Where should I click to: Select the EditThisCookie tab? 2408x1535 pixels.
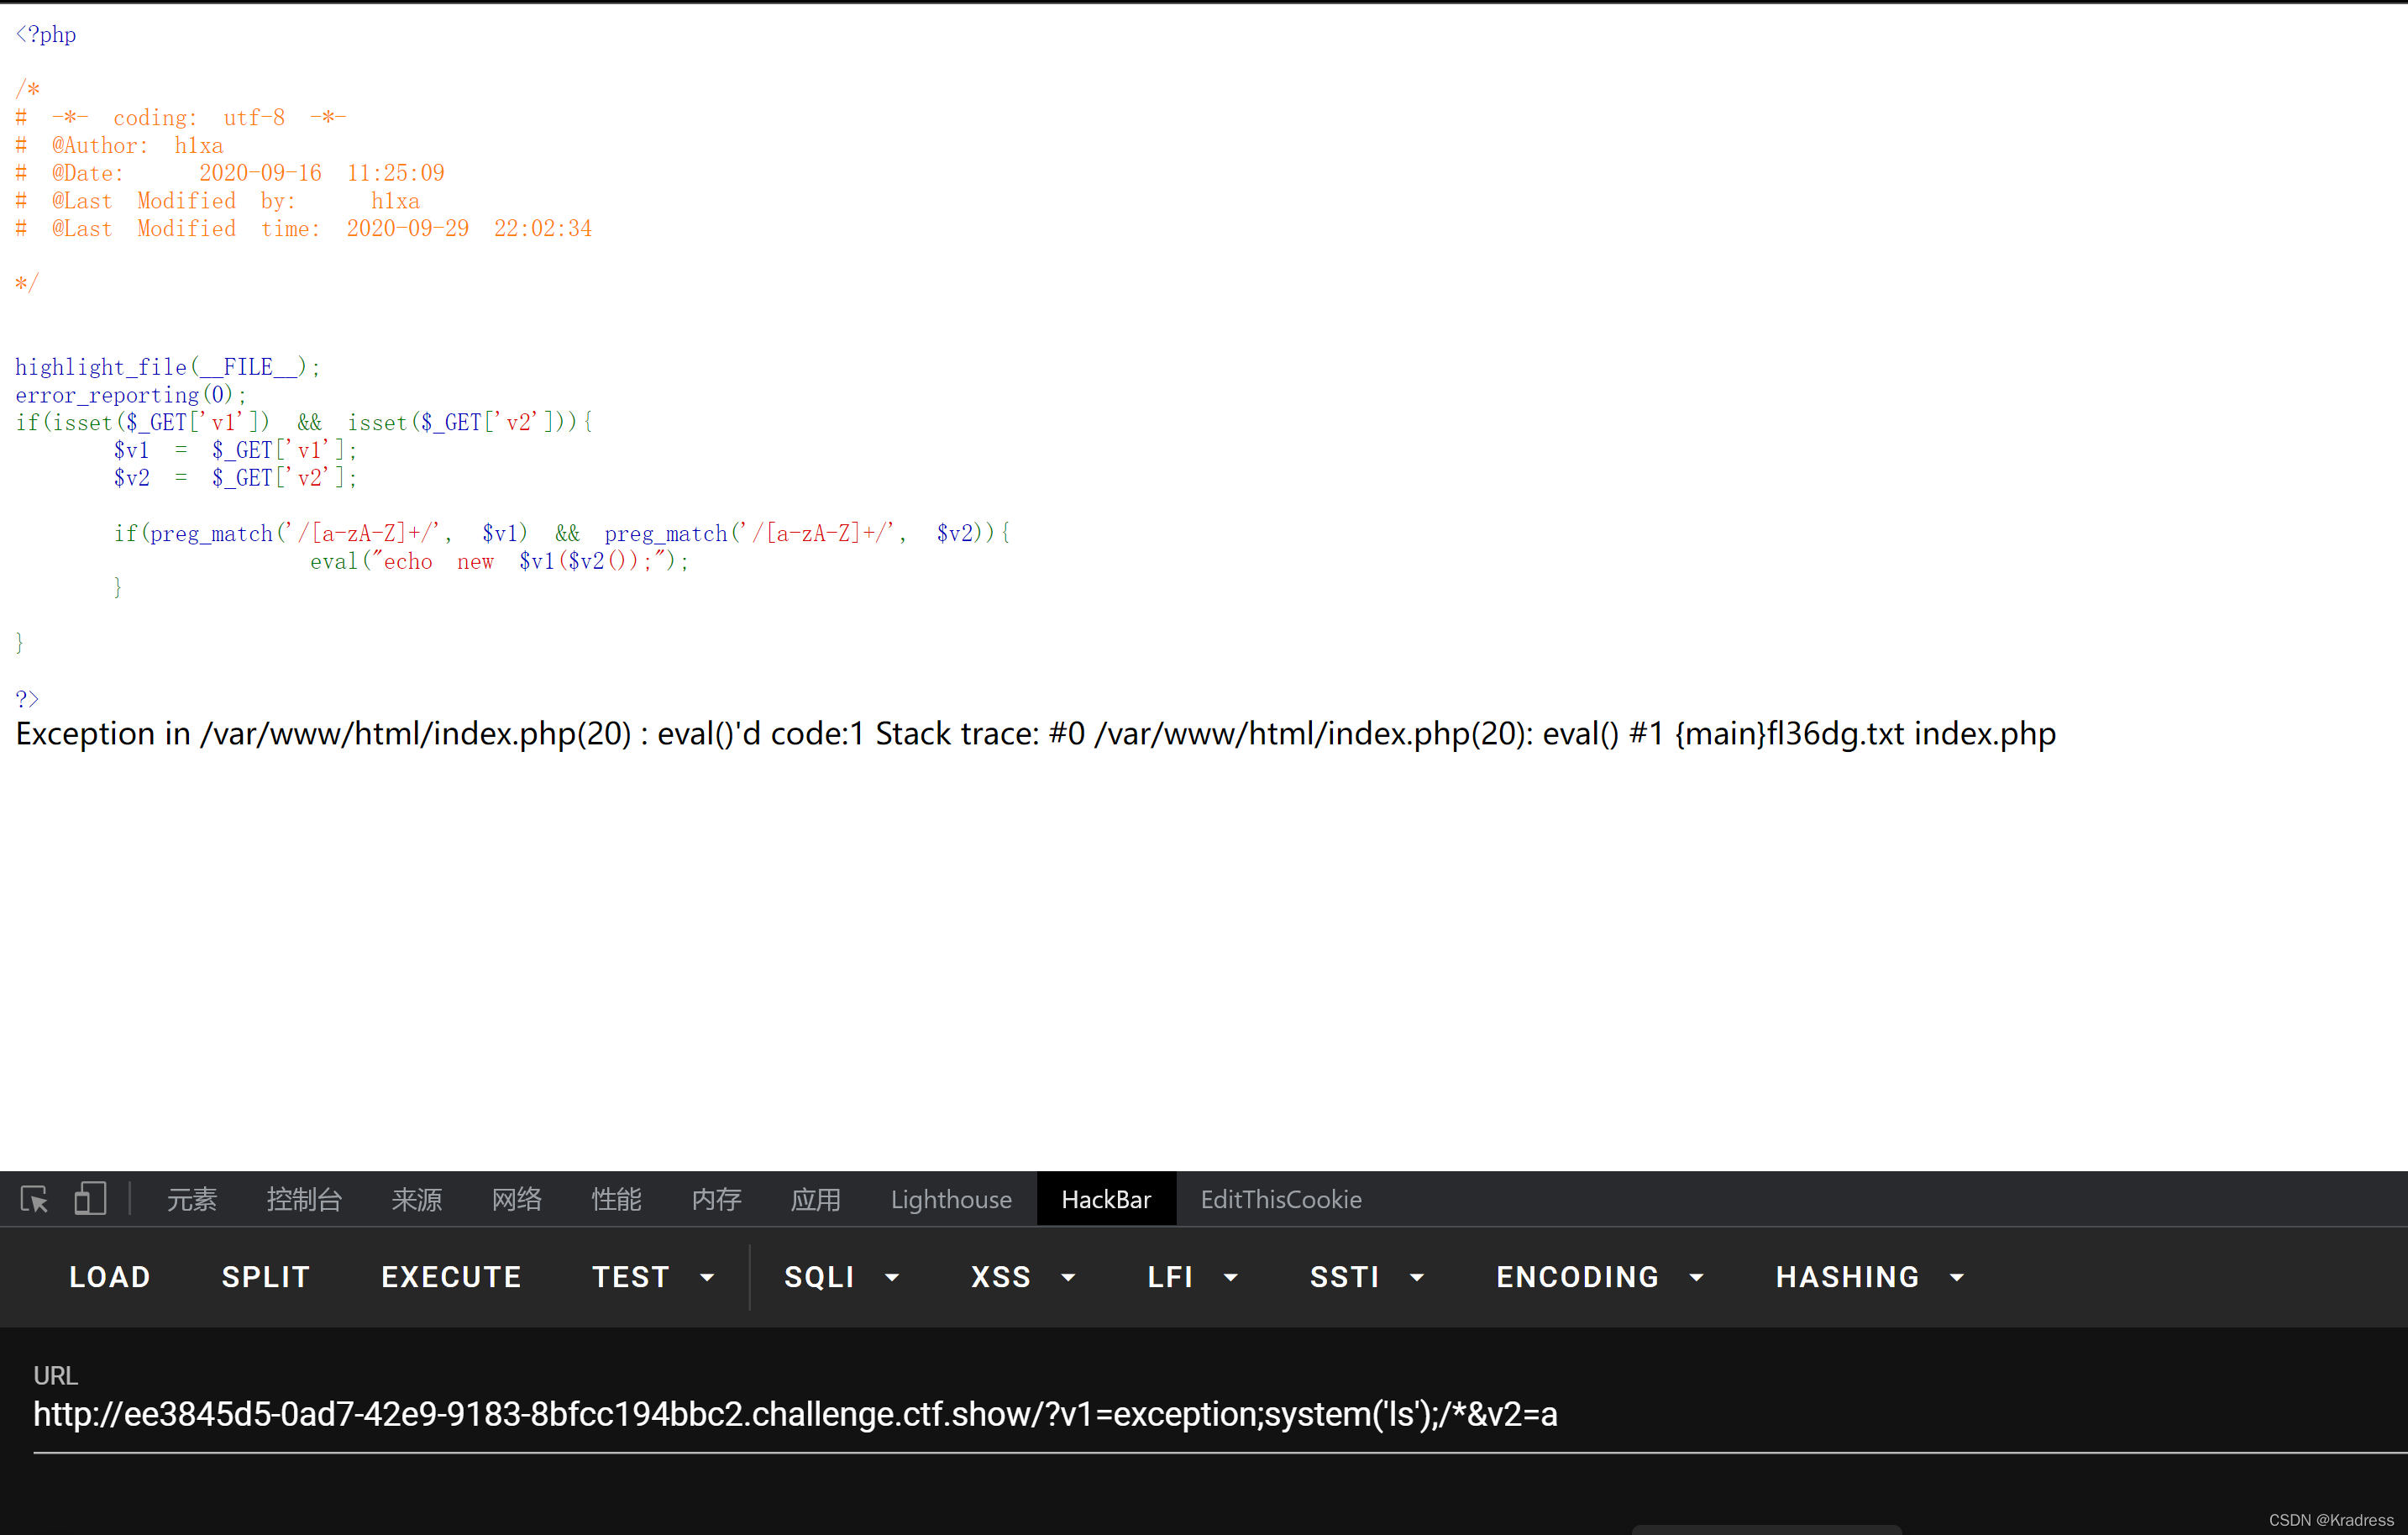coord(1280,1199)
